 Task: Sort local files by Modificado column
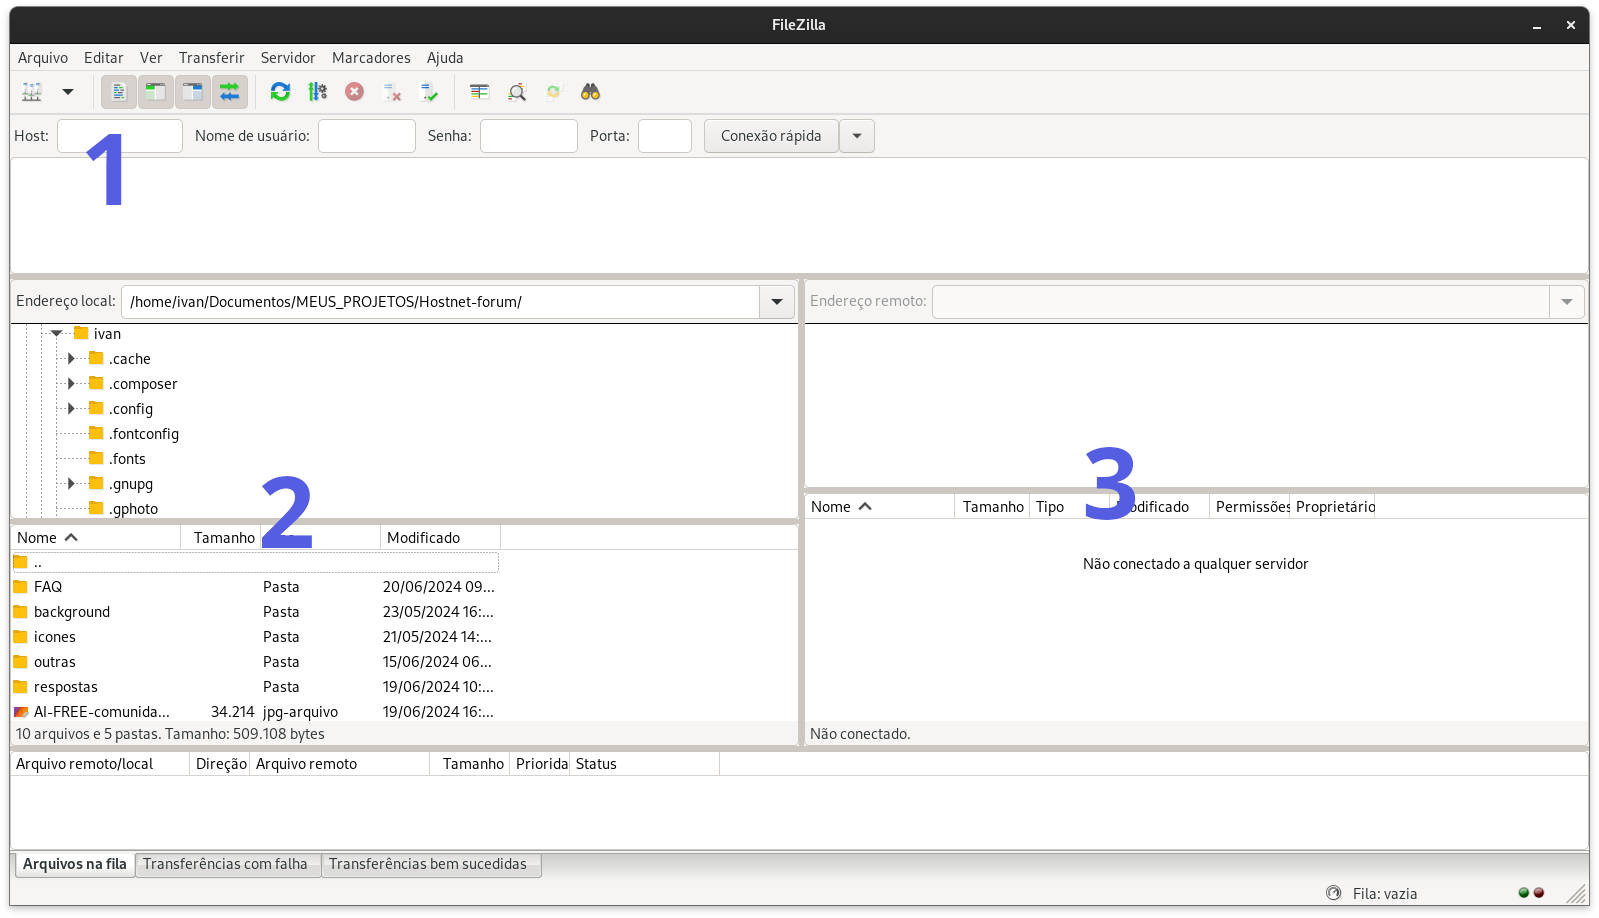pyautogui.click(x=440, y=538)
